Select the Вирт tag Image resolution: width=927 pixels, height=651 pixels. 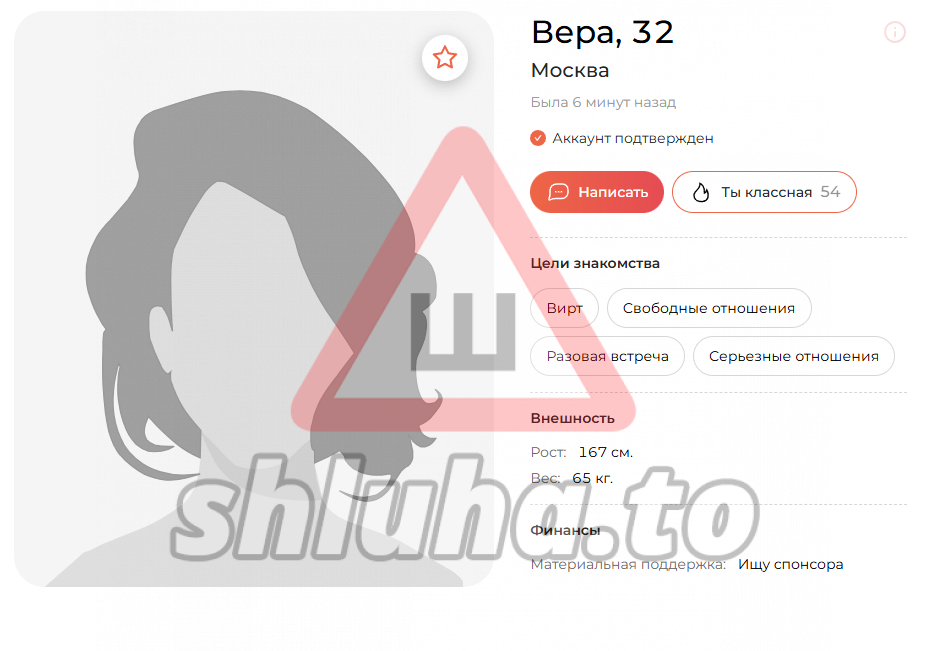click(x=564, y=308)
